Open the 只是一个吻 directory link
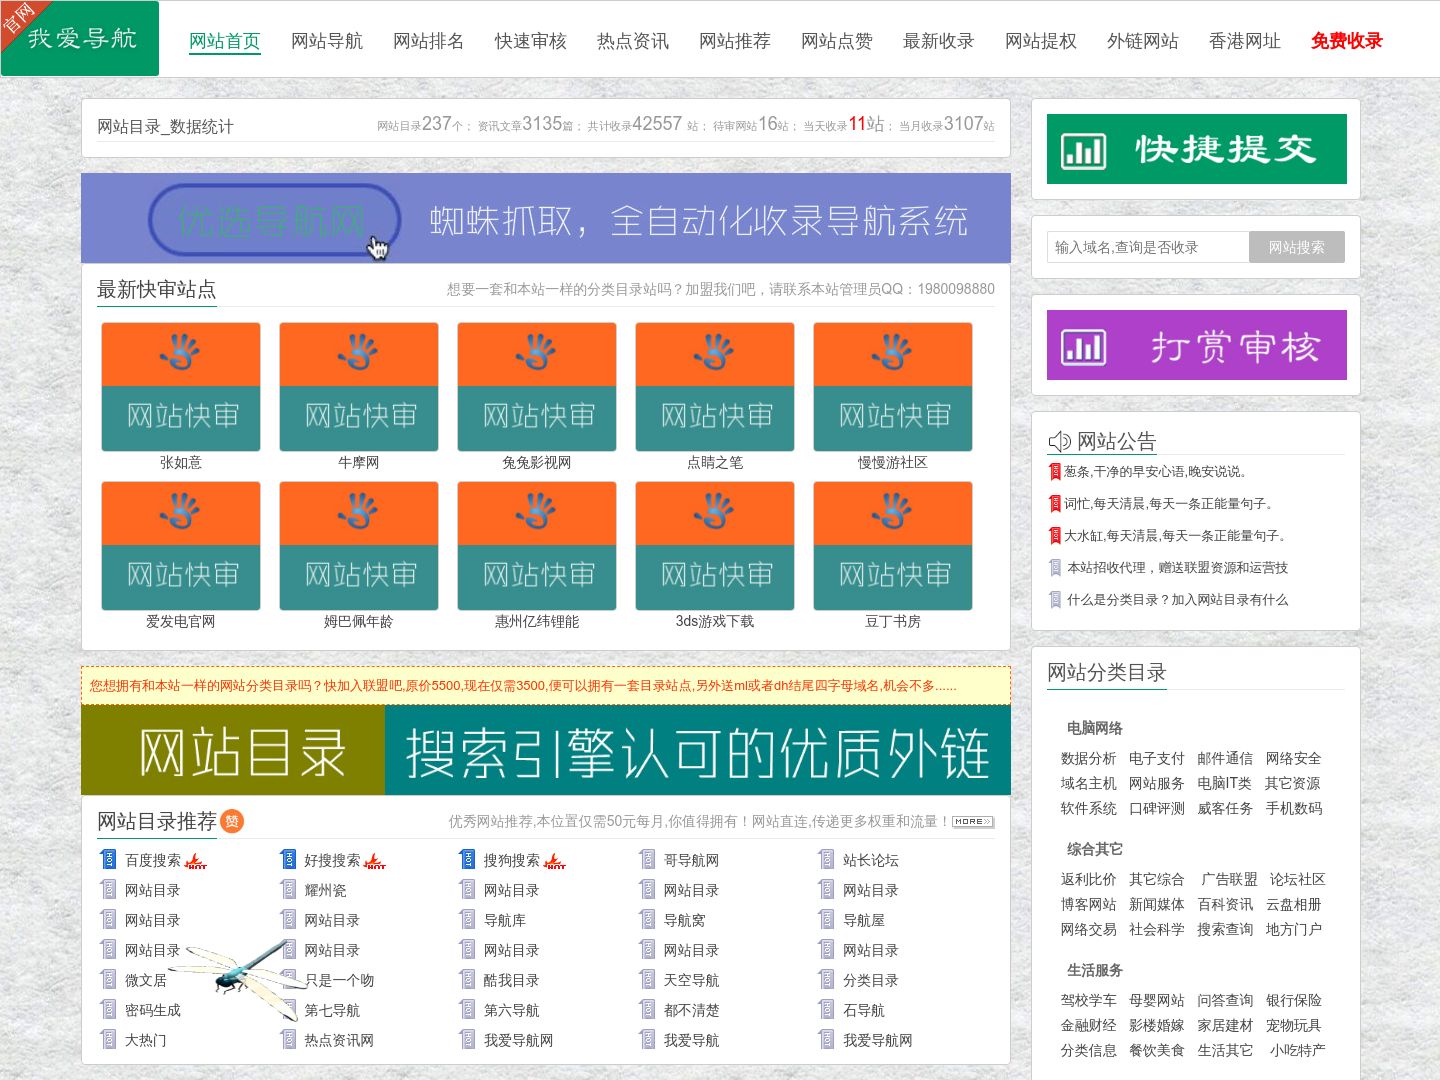The width and height of the screenshot is (1440, 1080). [339, 980]
